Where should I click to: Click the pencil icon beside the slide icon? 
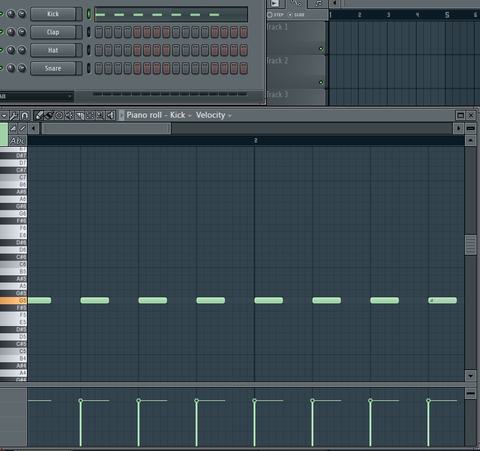click(22, 128)
